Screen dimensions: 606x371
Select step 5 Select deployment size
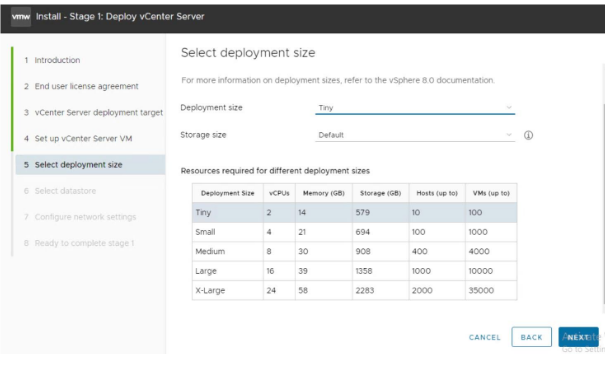point(90,165)
